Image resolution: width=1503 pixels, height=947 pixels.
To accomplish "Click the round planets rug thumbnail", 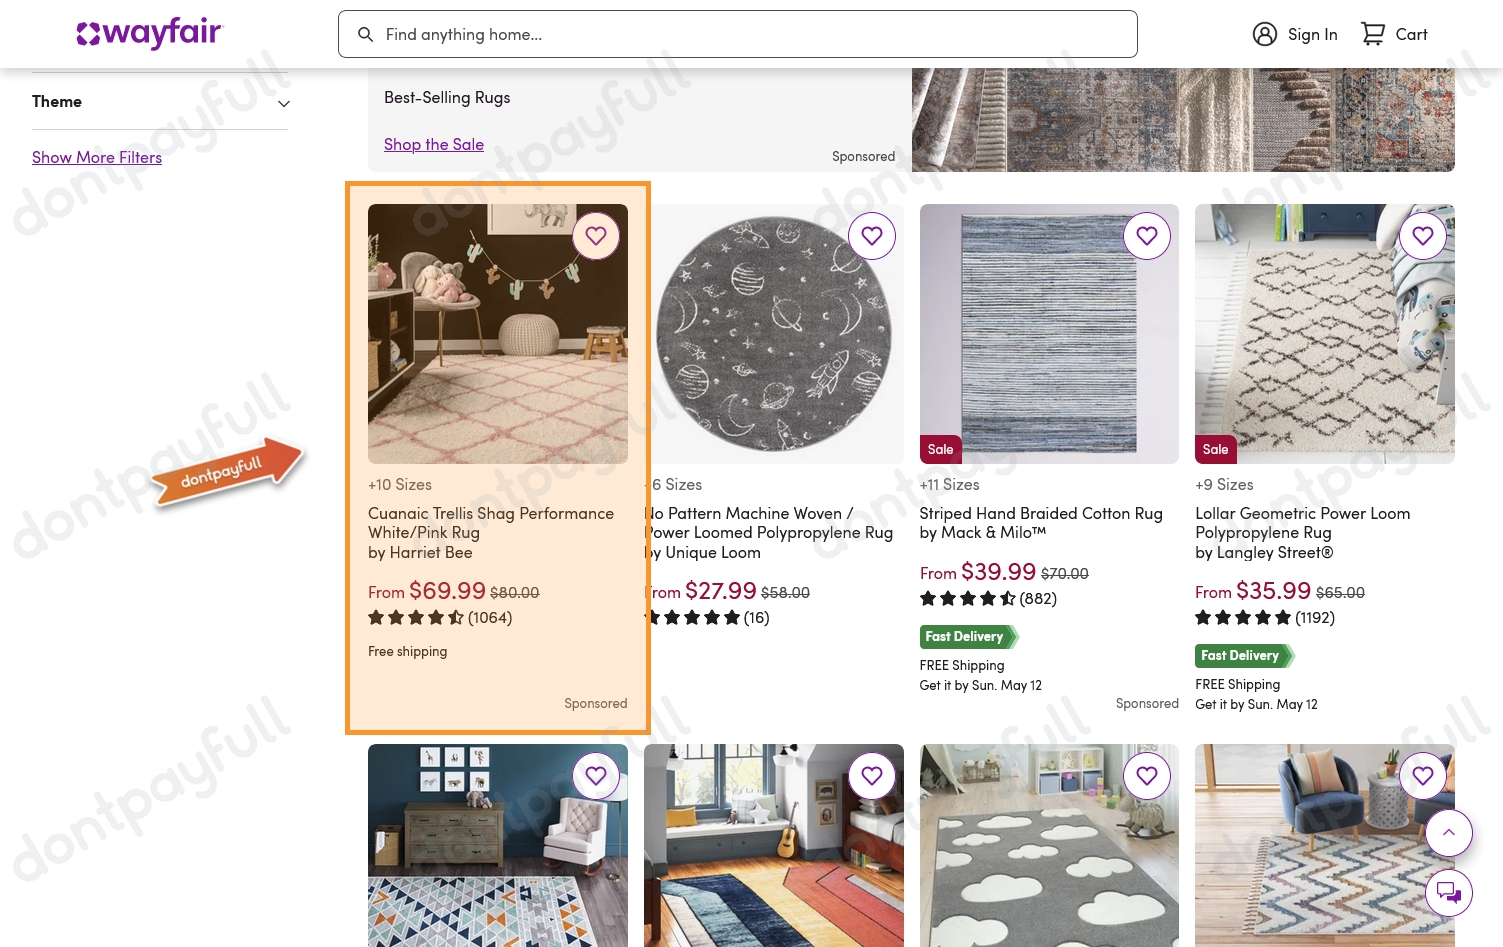I will tap(773, 334).
